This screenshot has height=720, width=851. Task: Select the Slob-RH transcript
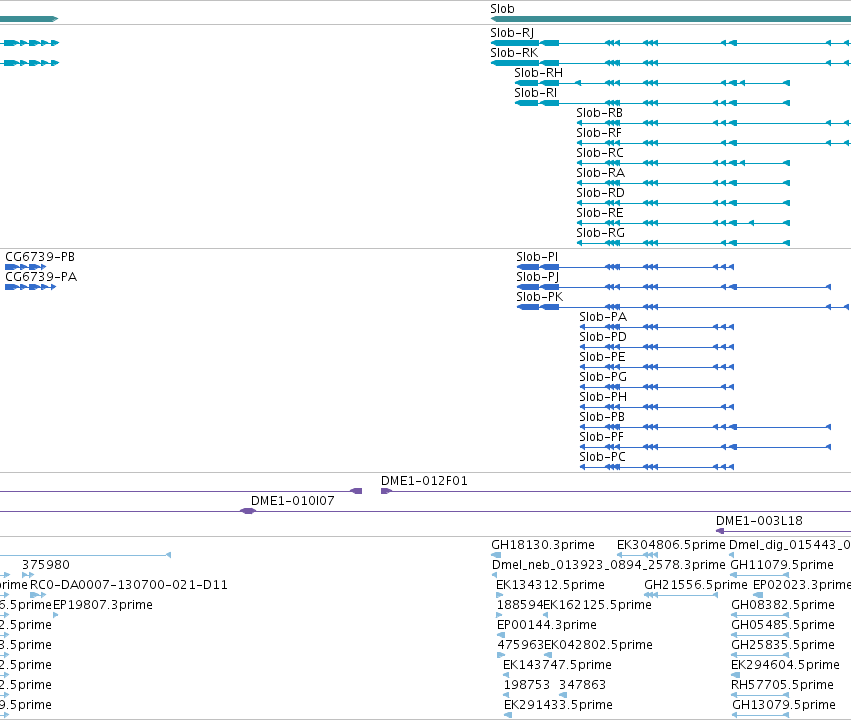652,83
